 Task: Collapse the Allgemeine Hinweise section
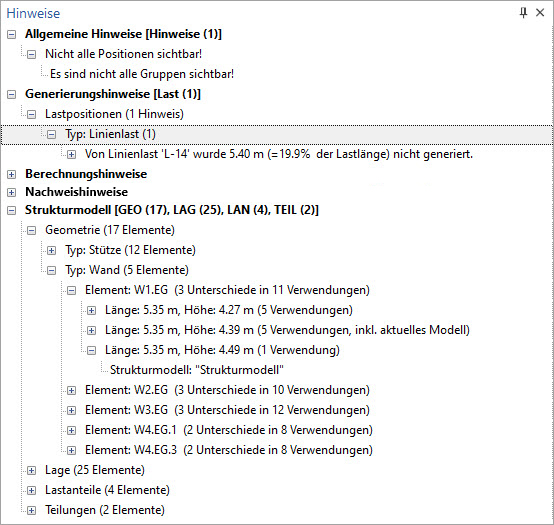12,35
